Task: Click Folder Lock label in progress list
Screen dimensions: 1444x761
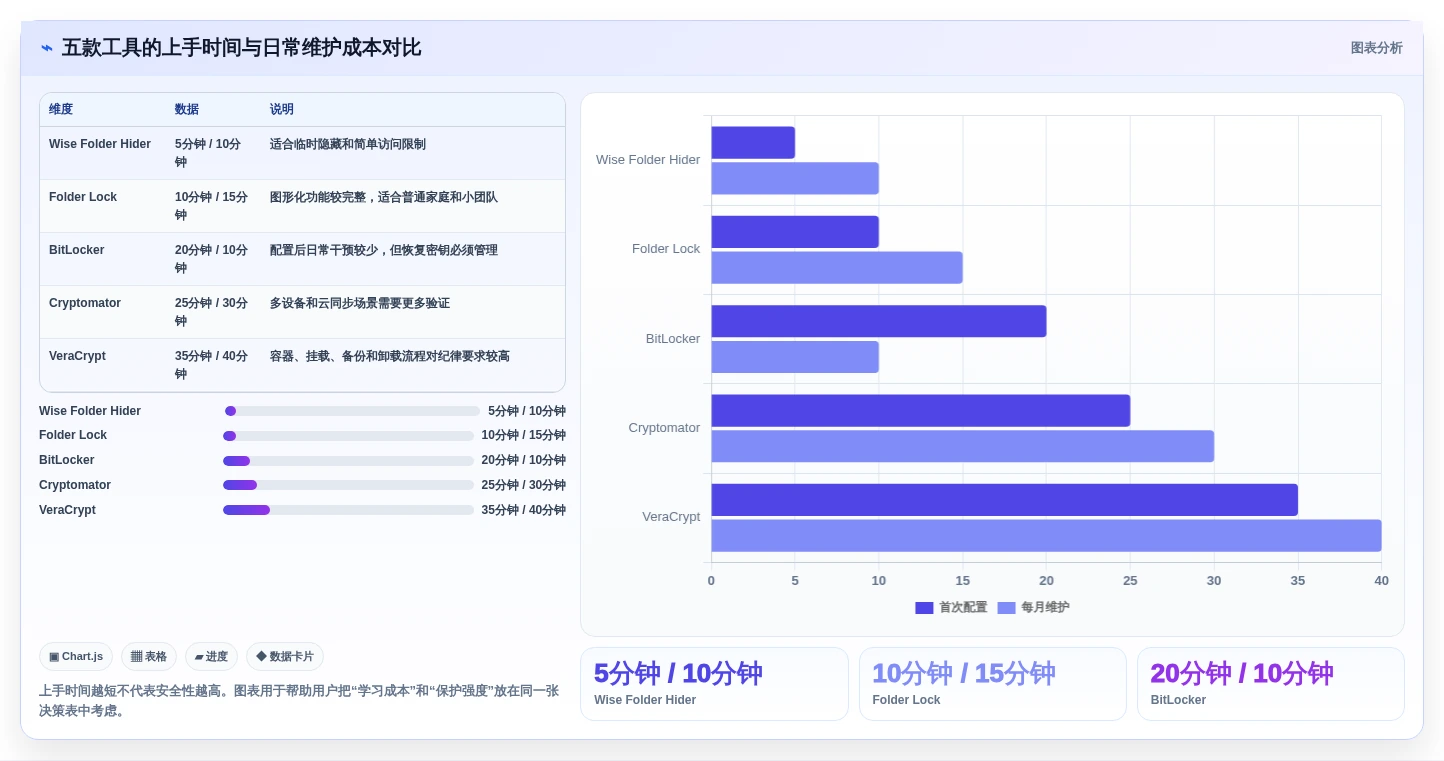Action: tap(73, 435)
